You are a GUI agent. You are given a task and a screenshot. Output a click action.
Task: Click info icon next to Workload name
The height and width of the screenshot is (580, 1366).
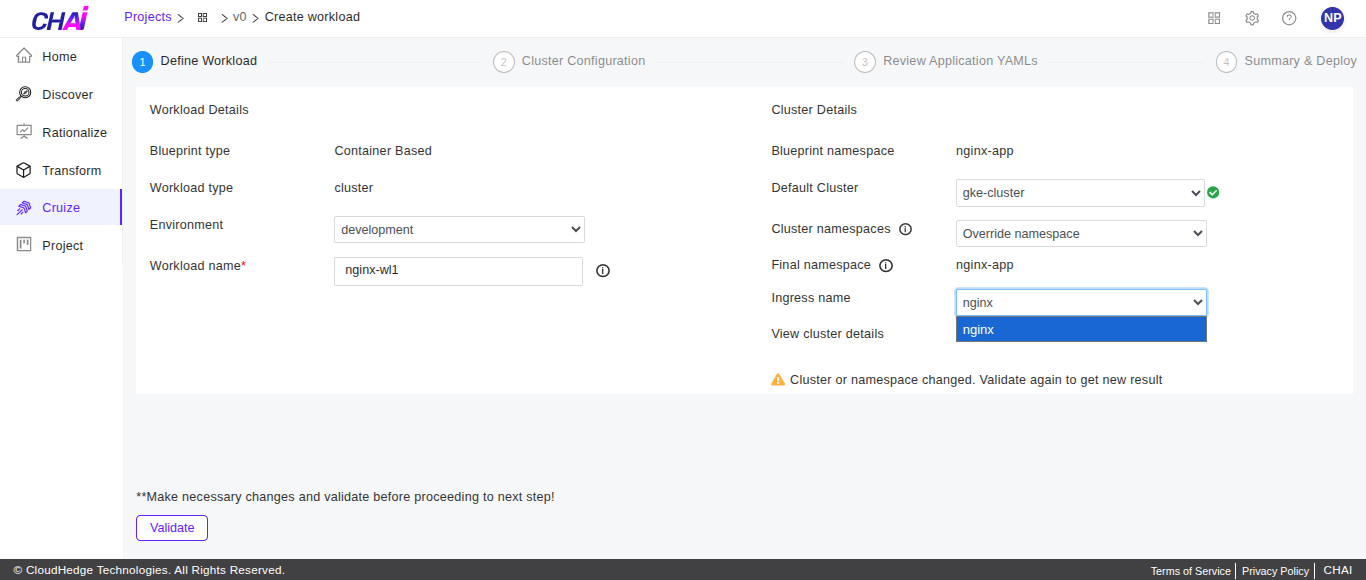point(603,271)
